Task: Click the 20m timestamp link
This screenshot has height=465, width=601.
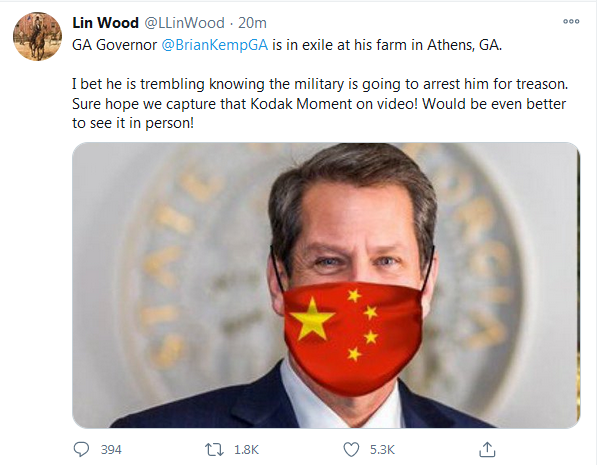Action: click(252, 23)
